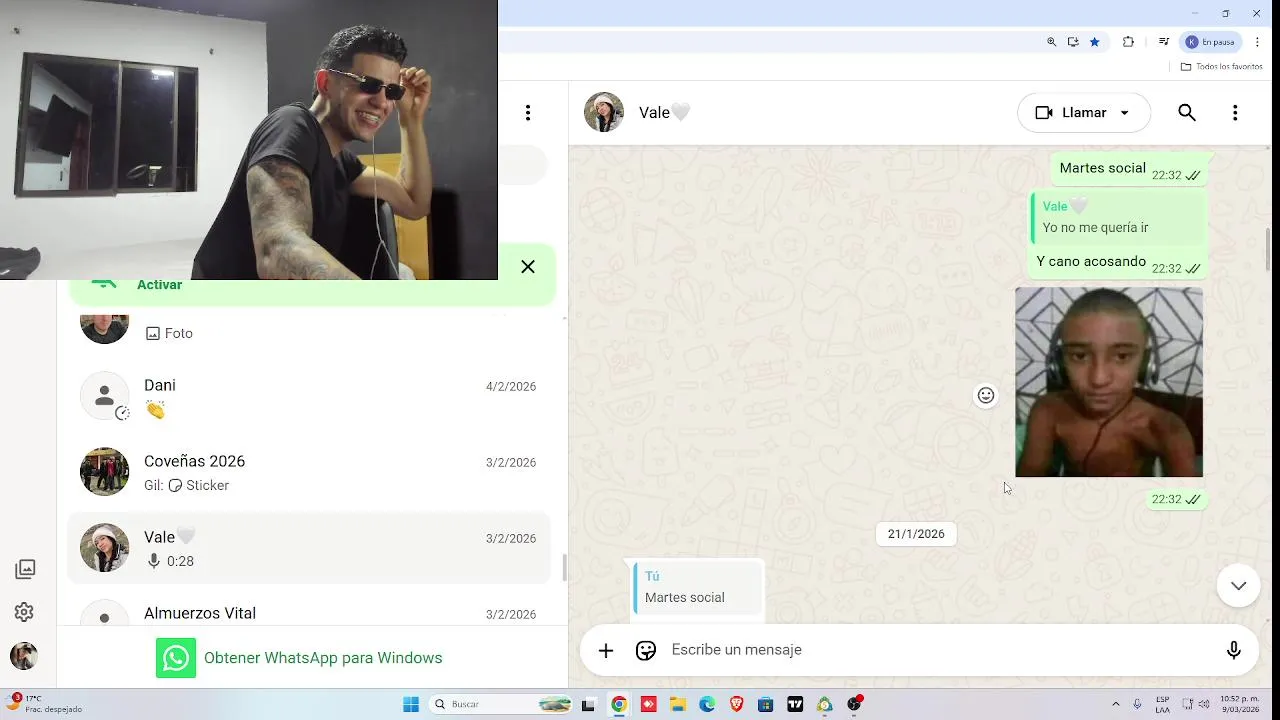Click Obtener WhatsApp para Windows link
This screenshot has height=720, width=1280.
click(x=323, y=658)
